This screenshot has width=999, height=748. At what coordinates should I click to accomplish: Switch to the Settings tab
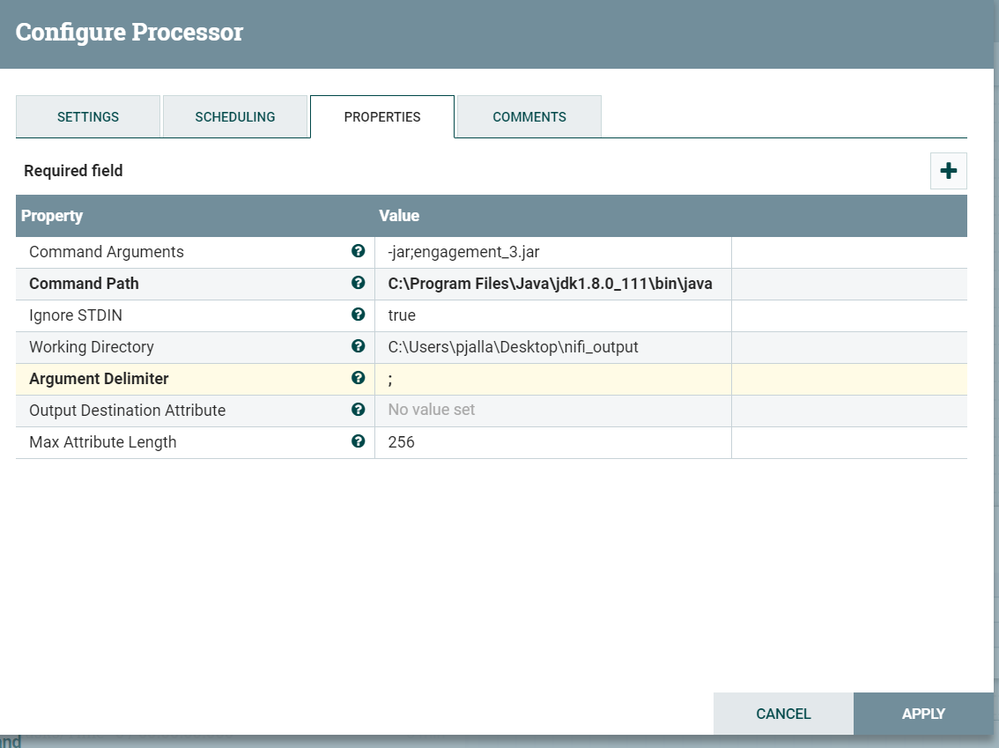[88, 117]
